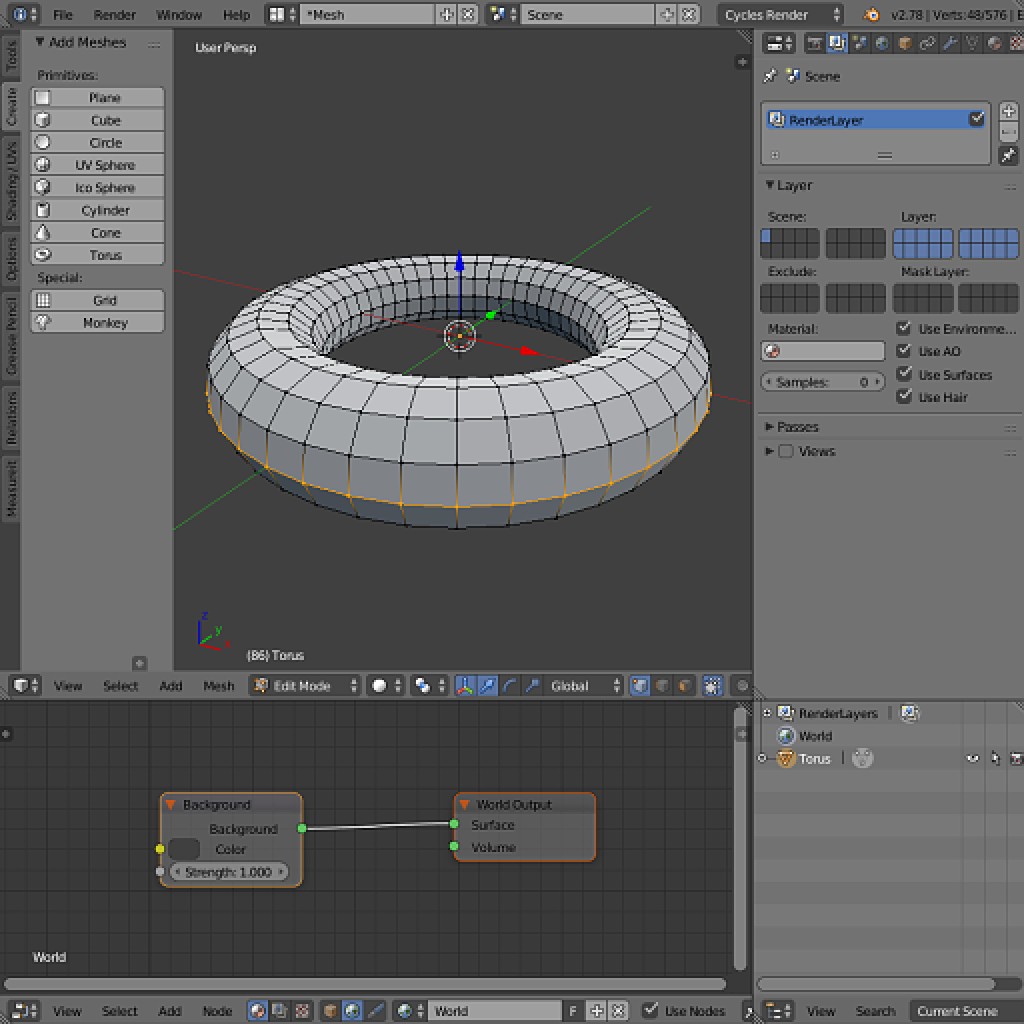
Task: Select face select mode in 3D header
Action: pos(684,686)
